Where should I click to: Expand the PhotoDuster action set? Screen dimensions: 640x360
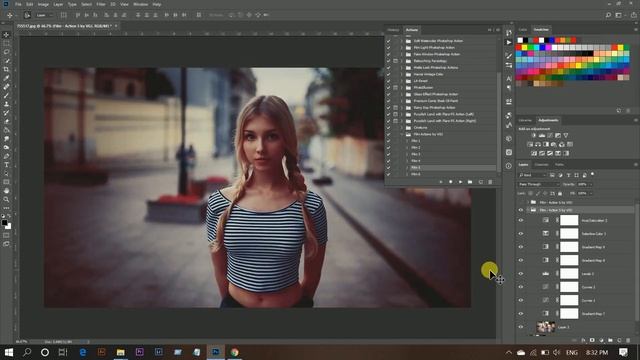[x=402, y=87]
